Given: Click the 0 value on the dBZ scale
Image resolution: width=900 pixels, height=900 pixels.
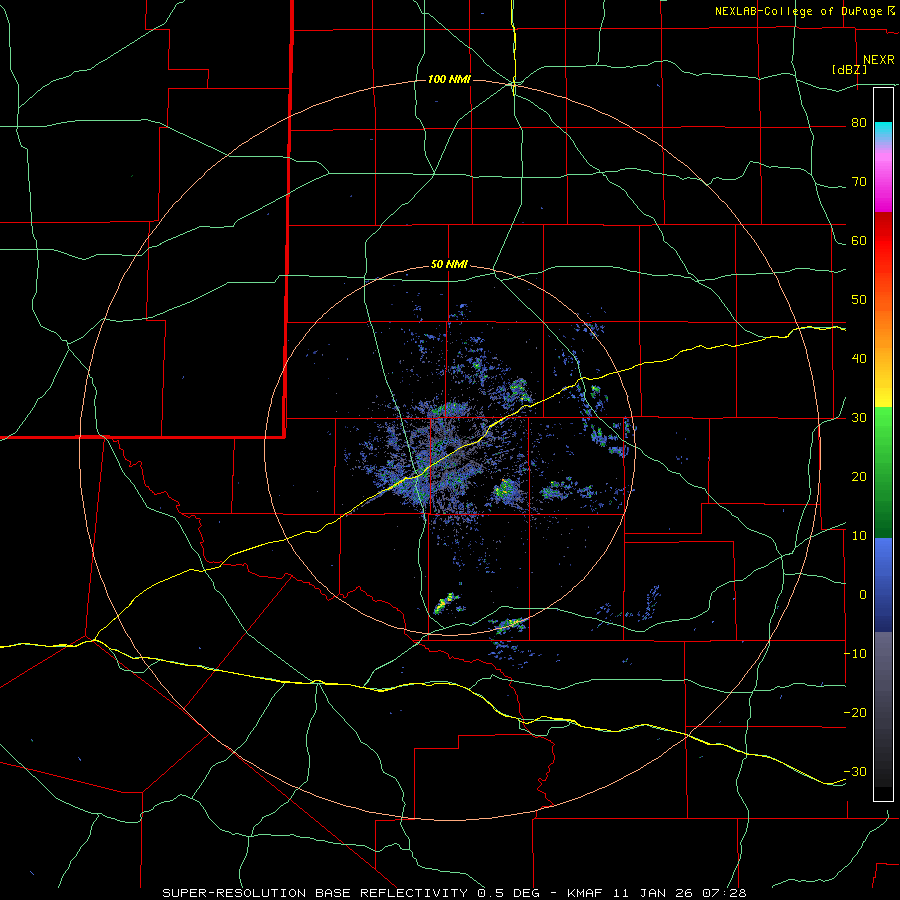Looking at the screenshot, I should [863, 595].
